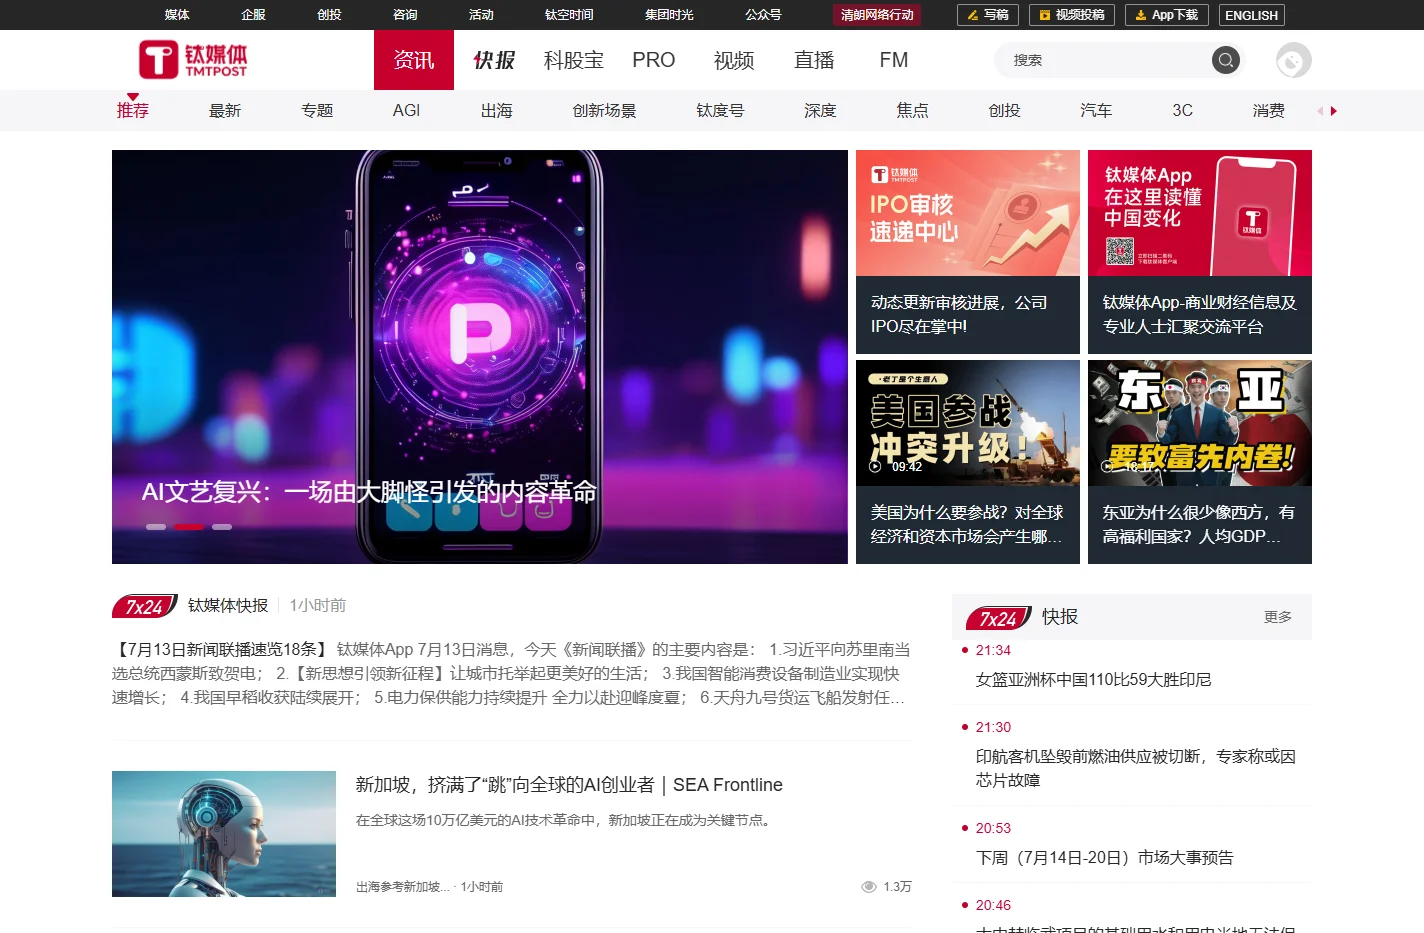Open the IPO审核速递中心 banner image
The width and height of the screenshot is (1424, 933).
[968, 213]
